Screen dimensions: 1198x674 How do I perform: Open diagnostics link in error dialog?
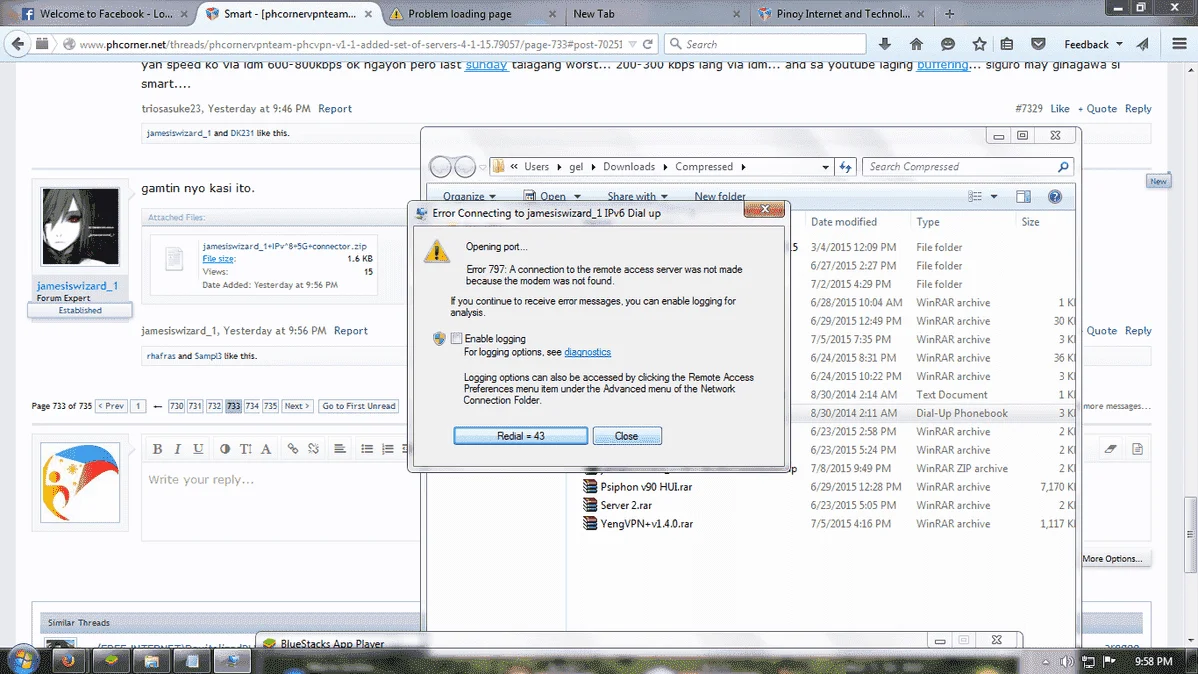click(x=587, y=352)
